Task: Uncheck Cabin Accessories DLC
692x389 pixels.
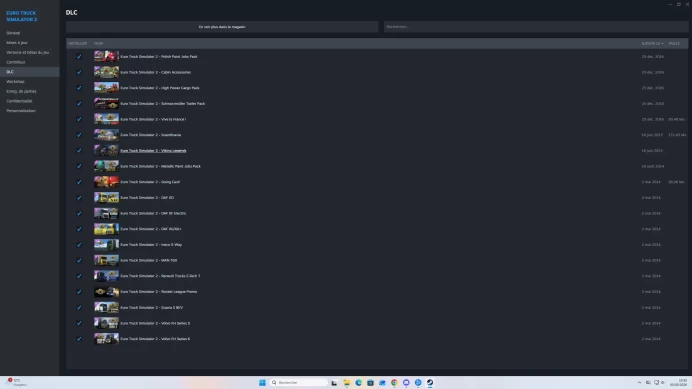Action: click(x=79, y=72)
